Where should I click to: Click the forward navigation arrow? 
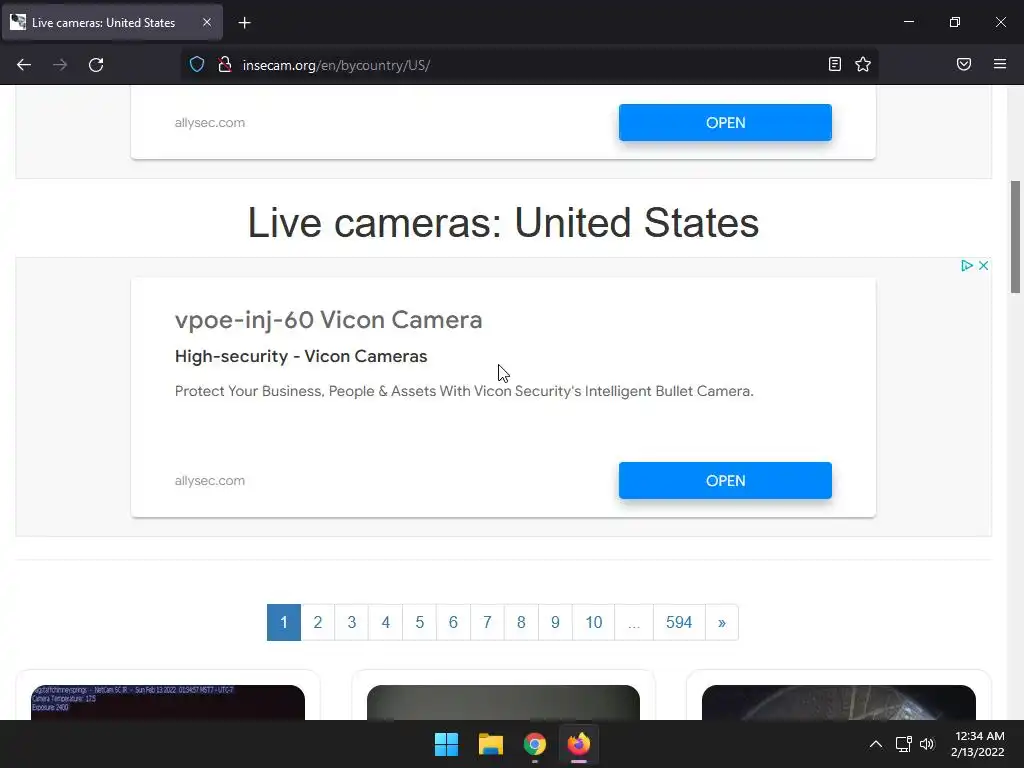coord(60,65)
